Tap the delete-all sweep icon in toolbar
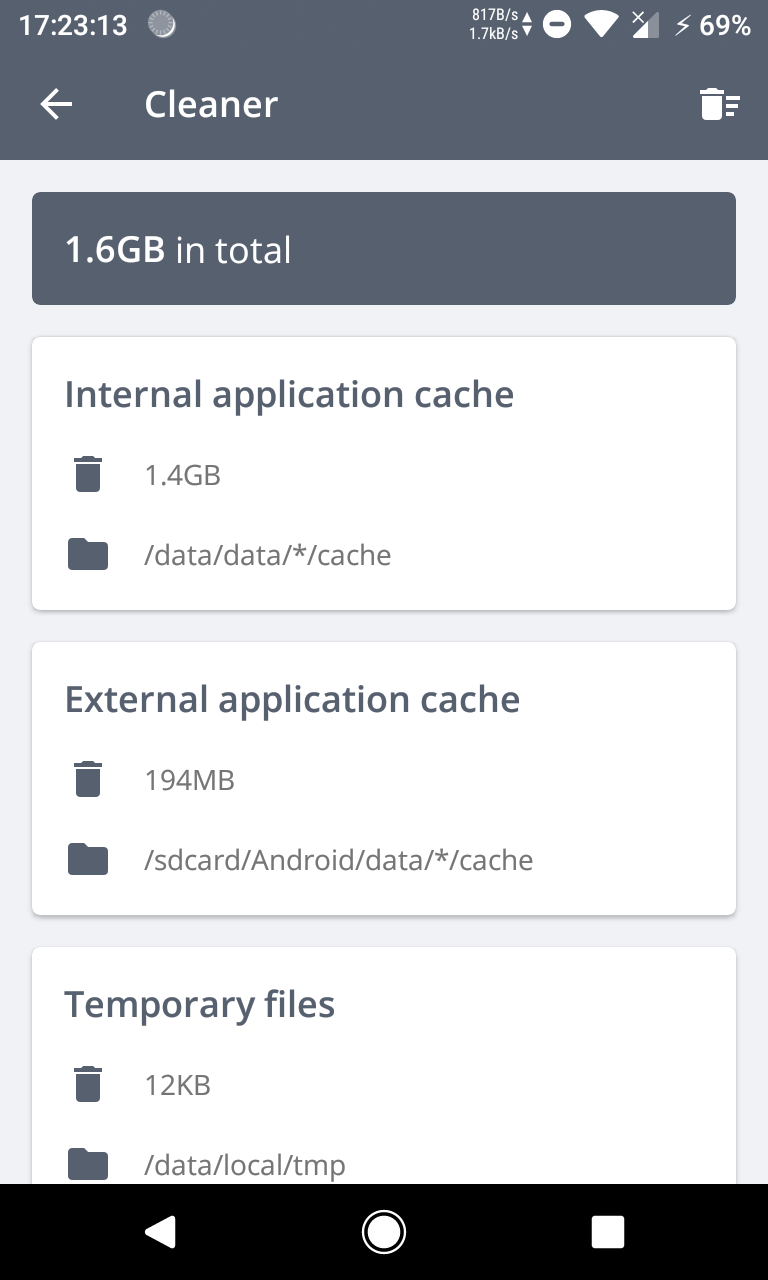The width and height of the screenshot is (768, 1280). tap(719, 104)
